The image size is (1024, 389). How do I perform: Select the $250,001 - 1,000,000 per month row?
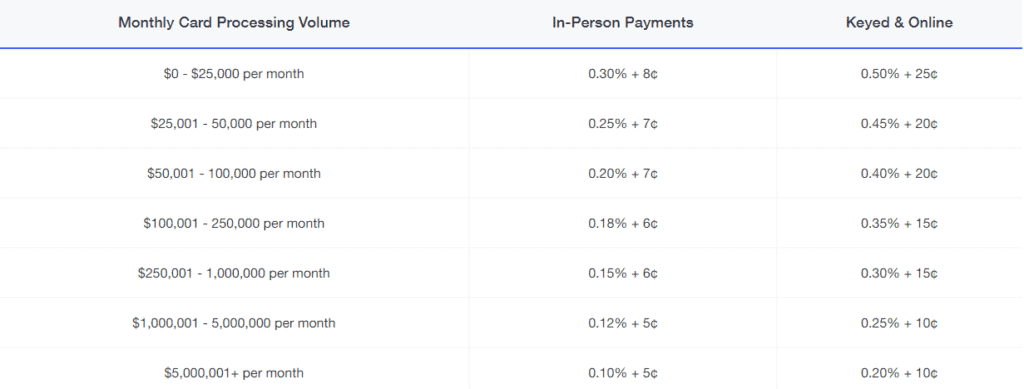point(511,273)
